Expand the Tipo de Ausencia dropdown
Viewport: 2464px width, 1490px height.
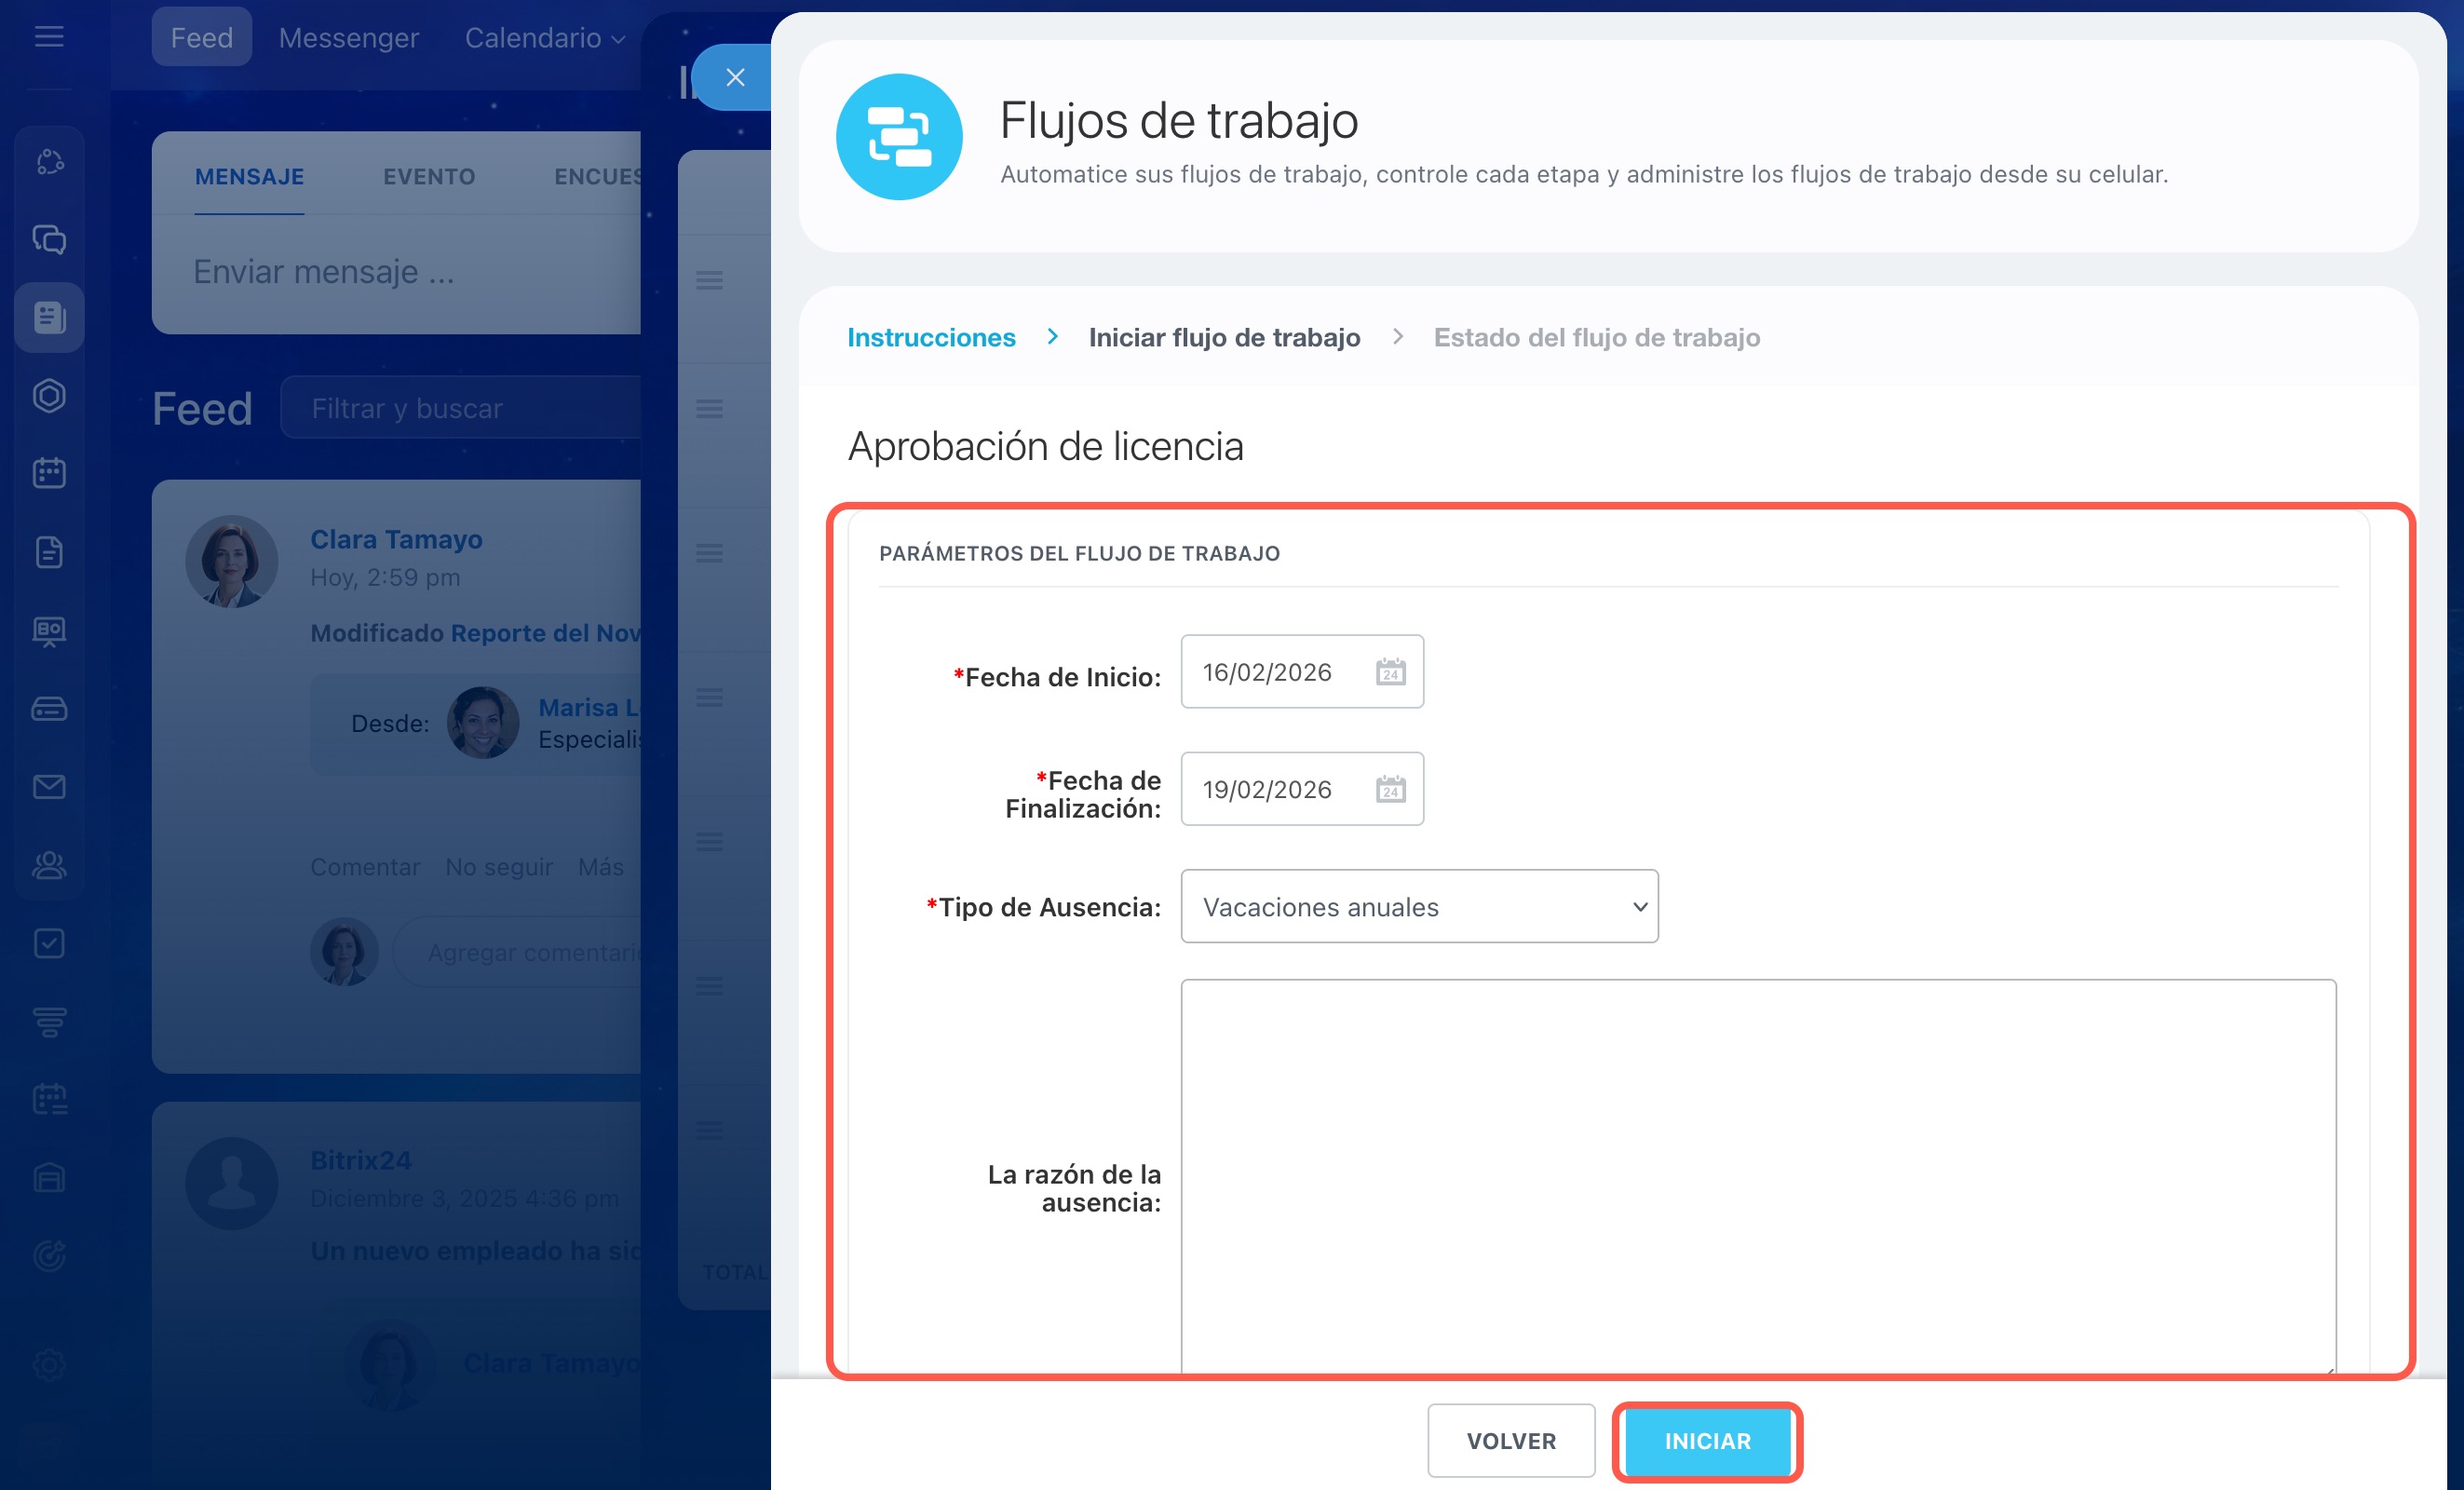[x=1419, y=906]
